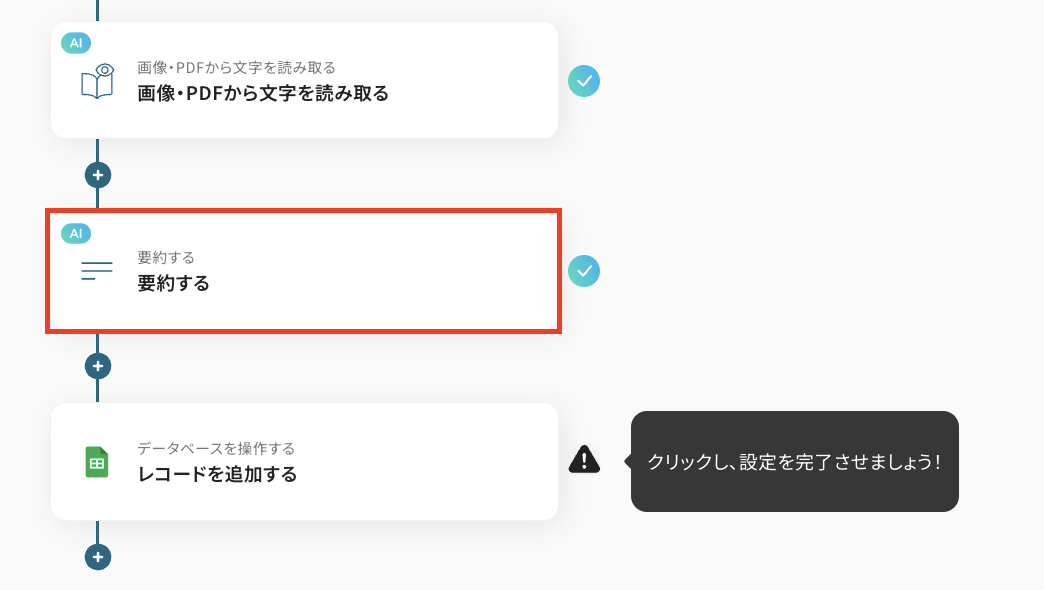Click the warning triangle icon
The image size is (1044, 590).
pyautogui.click(x=584, y=459)
